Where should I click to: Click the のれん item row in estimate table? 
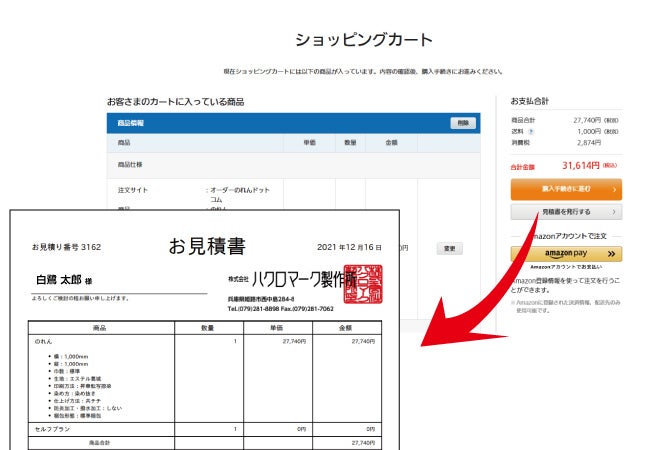(205, 378)
